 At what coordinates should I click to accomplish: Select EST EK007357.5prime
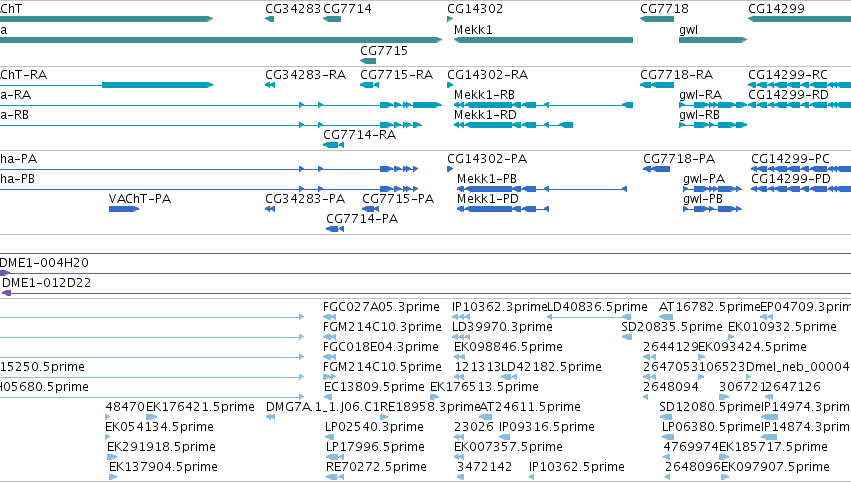508,447
